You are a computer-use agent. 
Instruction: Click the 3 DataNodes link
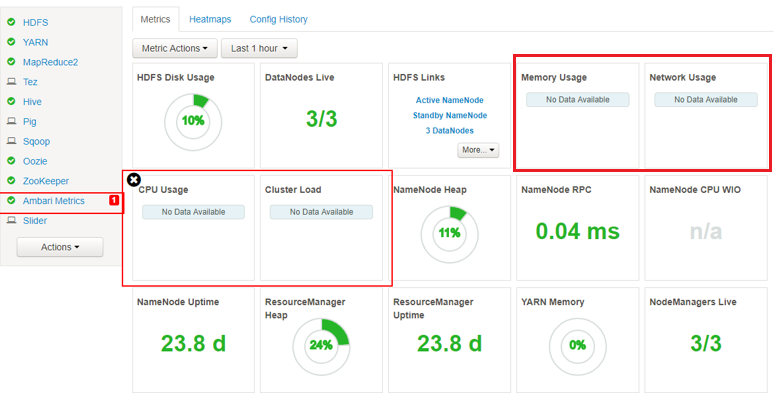click(x=450, y=131)
